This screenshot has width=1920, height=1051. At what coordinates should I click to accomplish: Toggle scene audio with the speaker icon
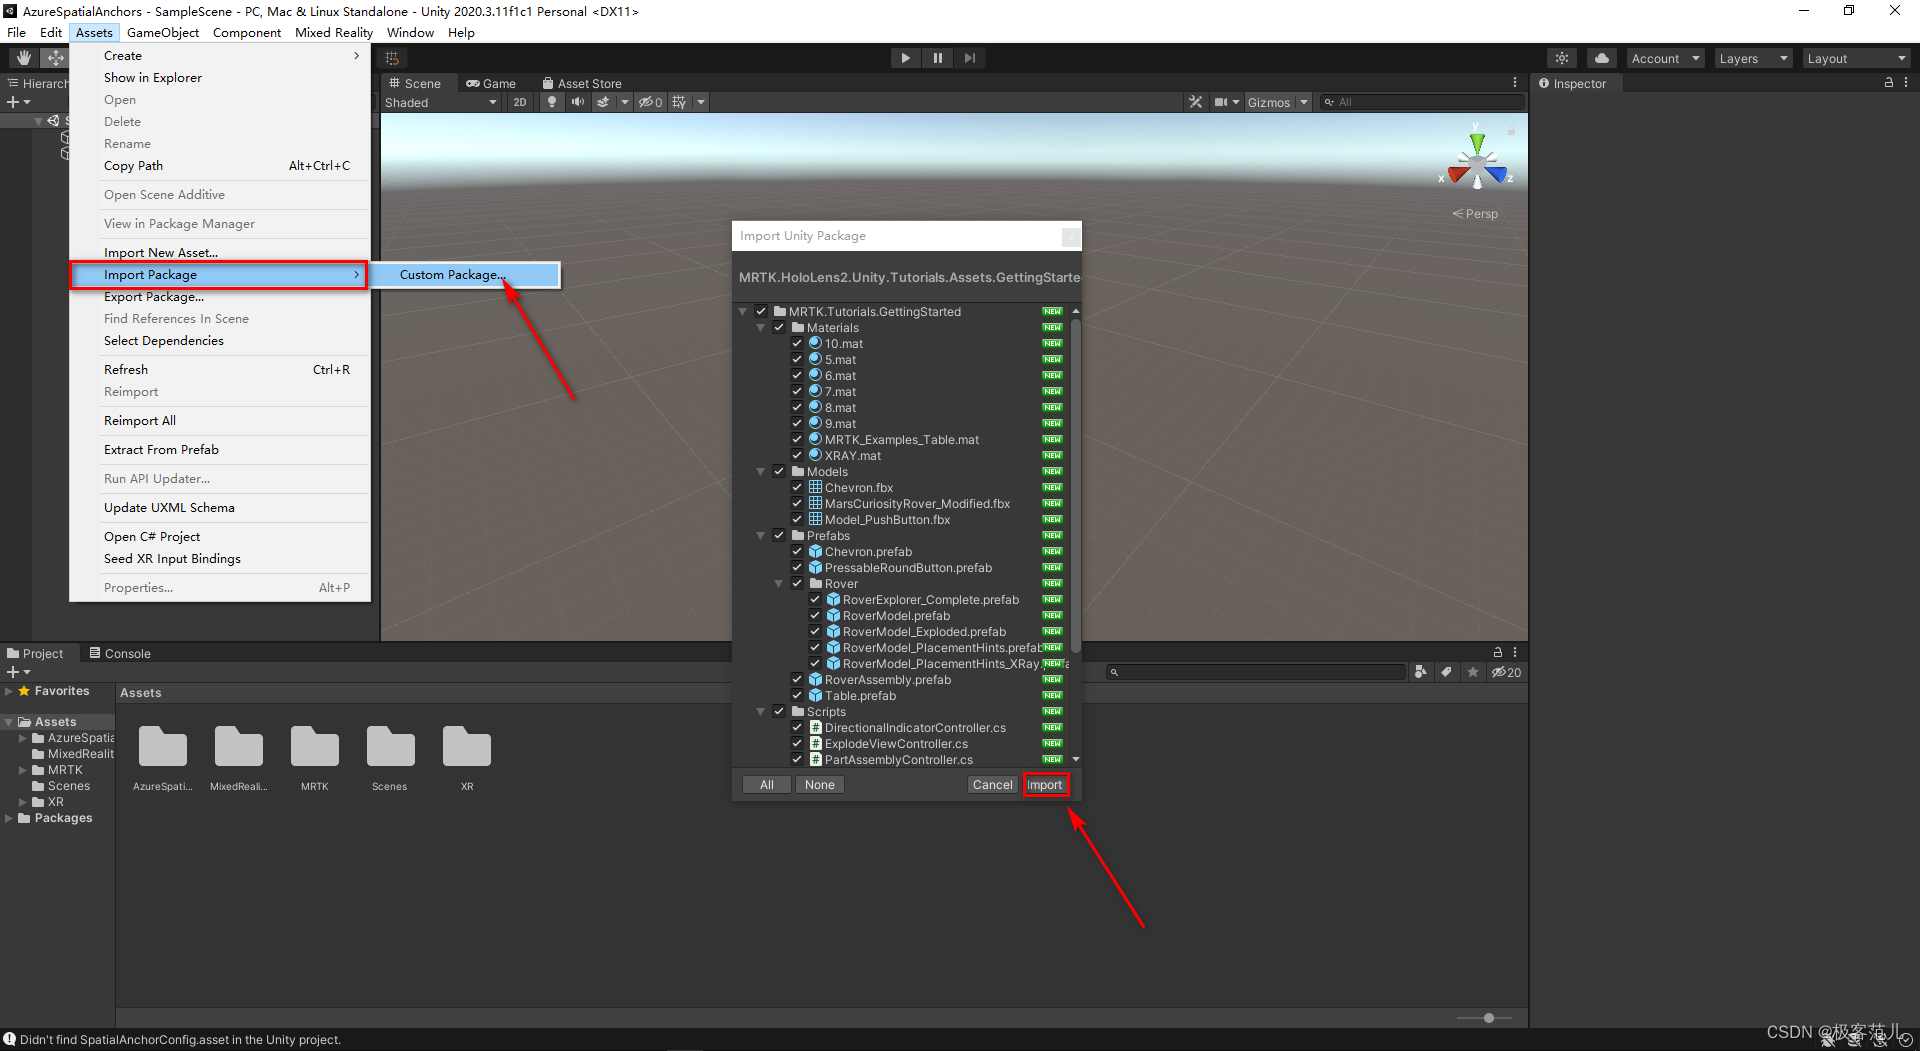[577, 102]
